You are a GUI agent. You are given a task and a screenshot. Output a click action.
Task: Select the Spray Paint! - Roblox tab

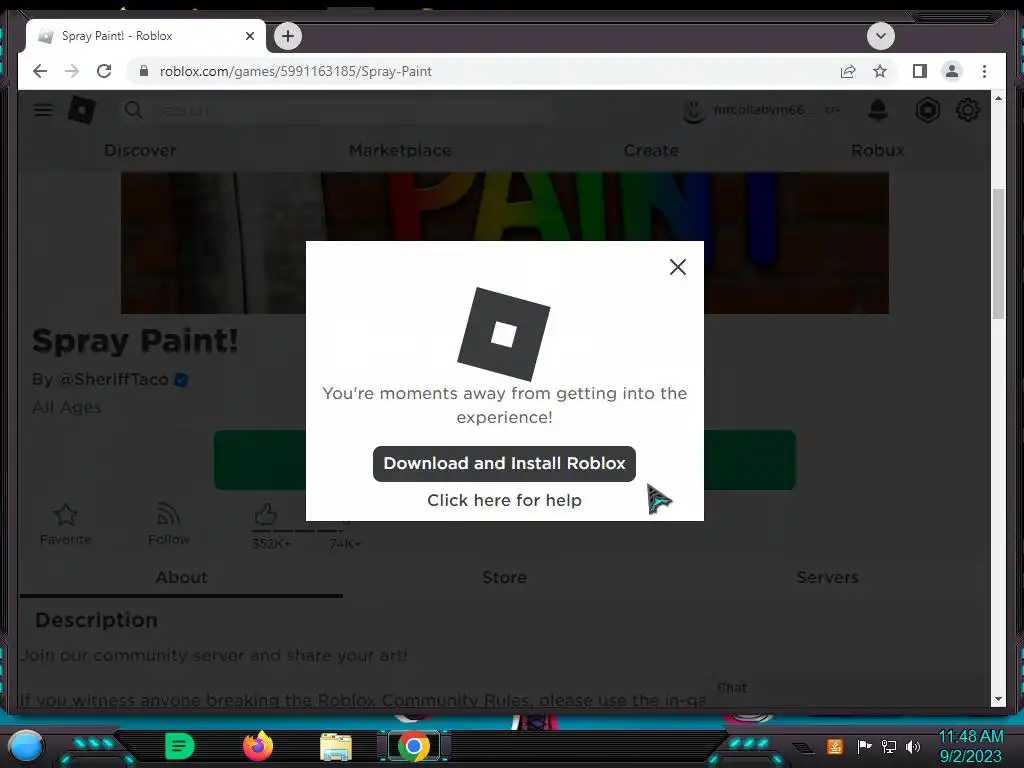click(x=146, y=36)
